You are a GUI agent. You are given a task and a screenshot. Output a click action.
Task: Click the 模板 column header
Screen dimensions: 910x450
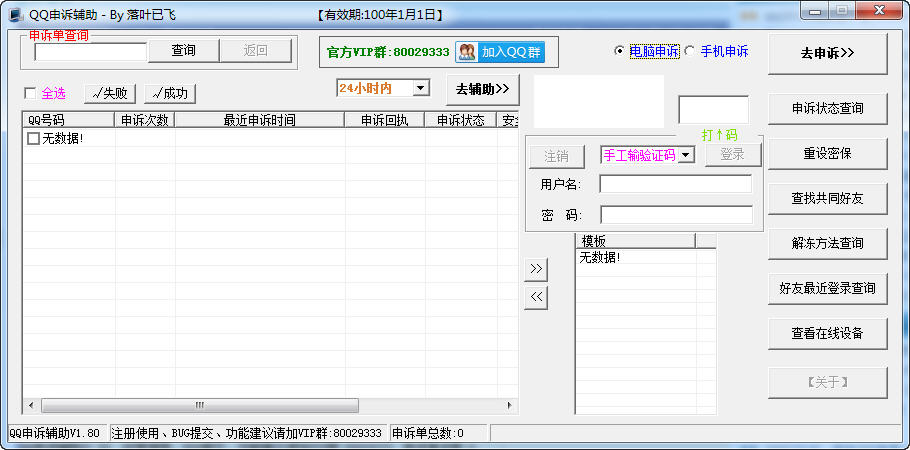[x=635, y=241]
